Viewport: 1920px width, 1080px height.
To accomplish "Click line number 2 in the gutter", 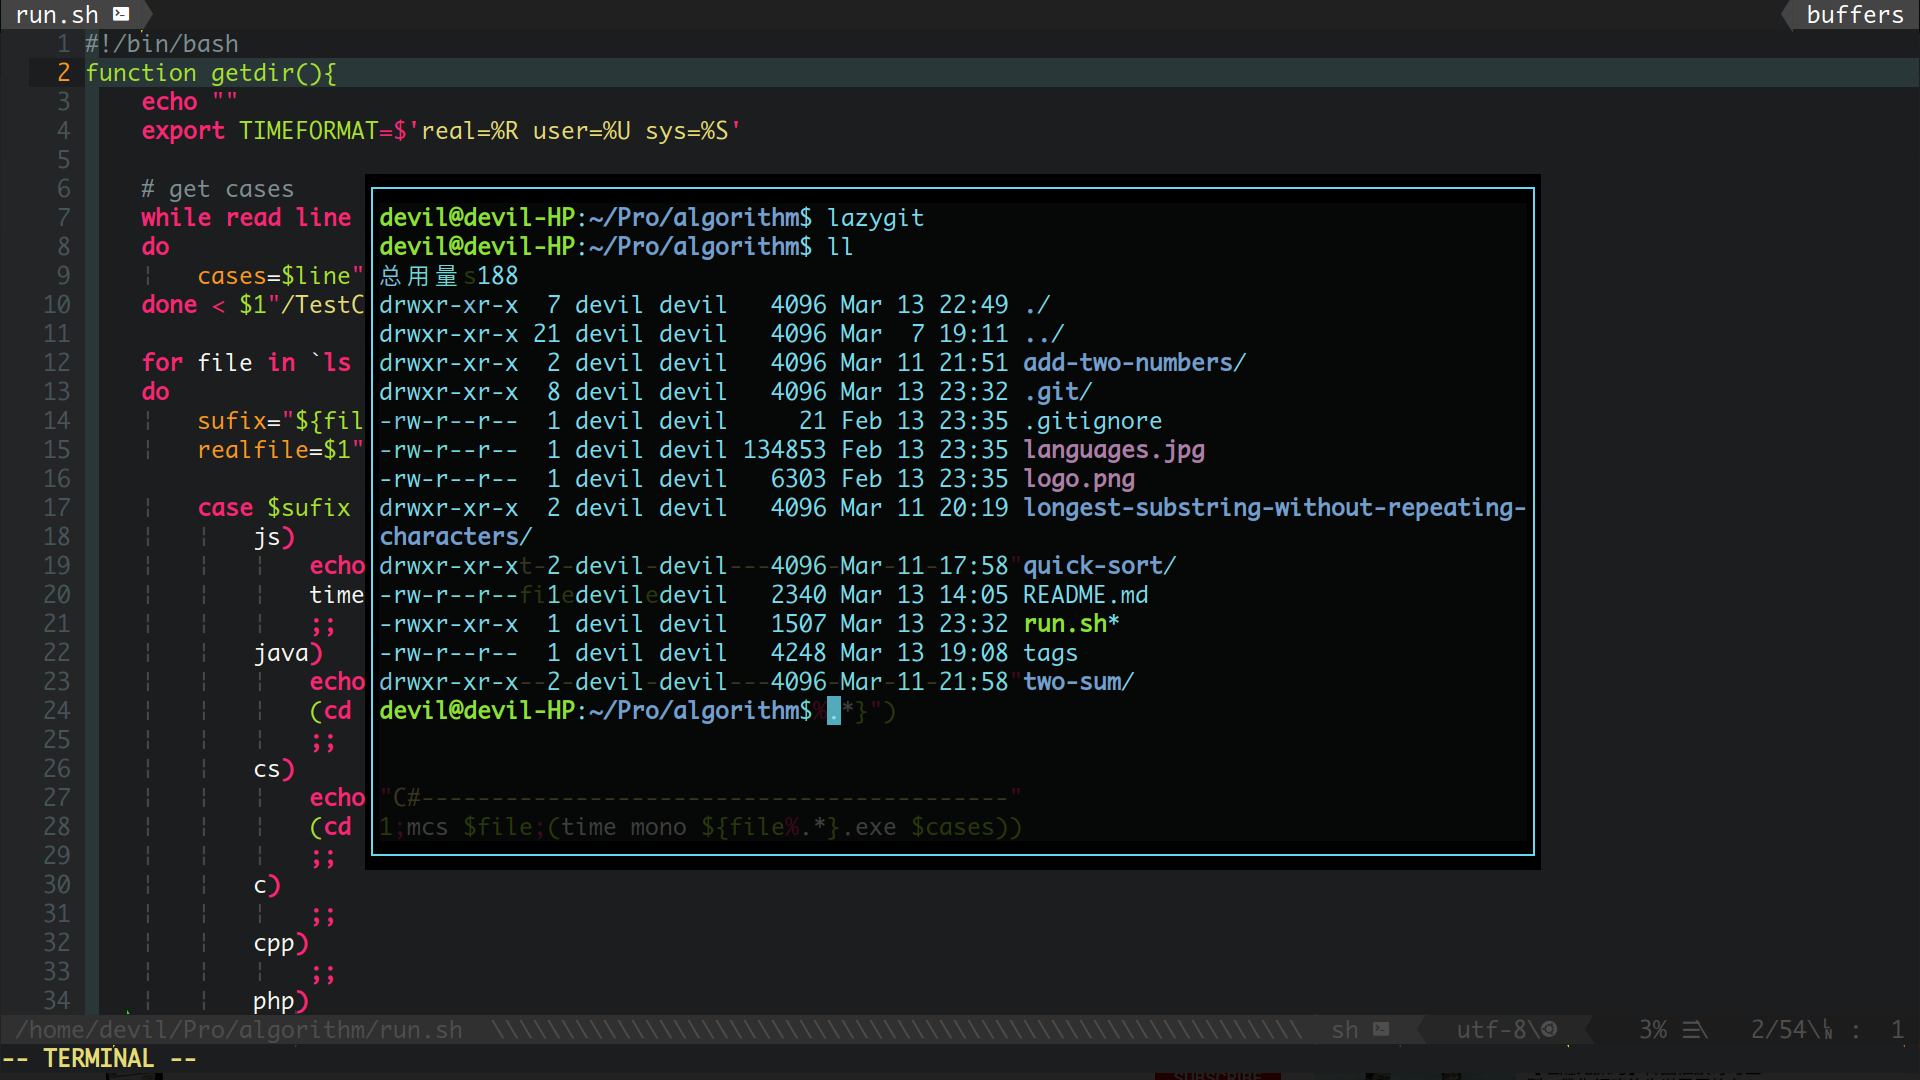I will pyautogui.click(x=63, y=73).
